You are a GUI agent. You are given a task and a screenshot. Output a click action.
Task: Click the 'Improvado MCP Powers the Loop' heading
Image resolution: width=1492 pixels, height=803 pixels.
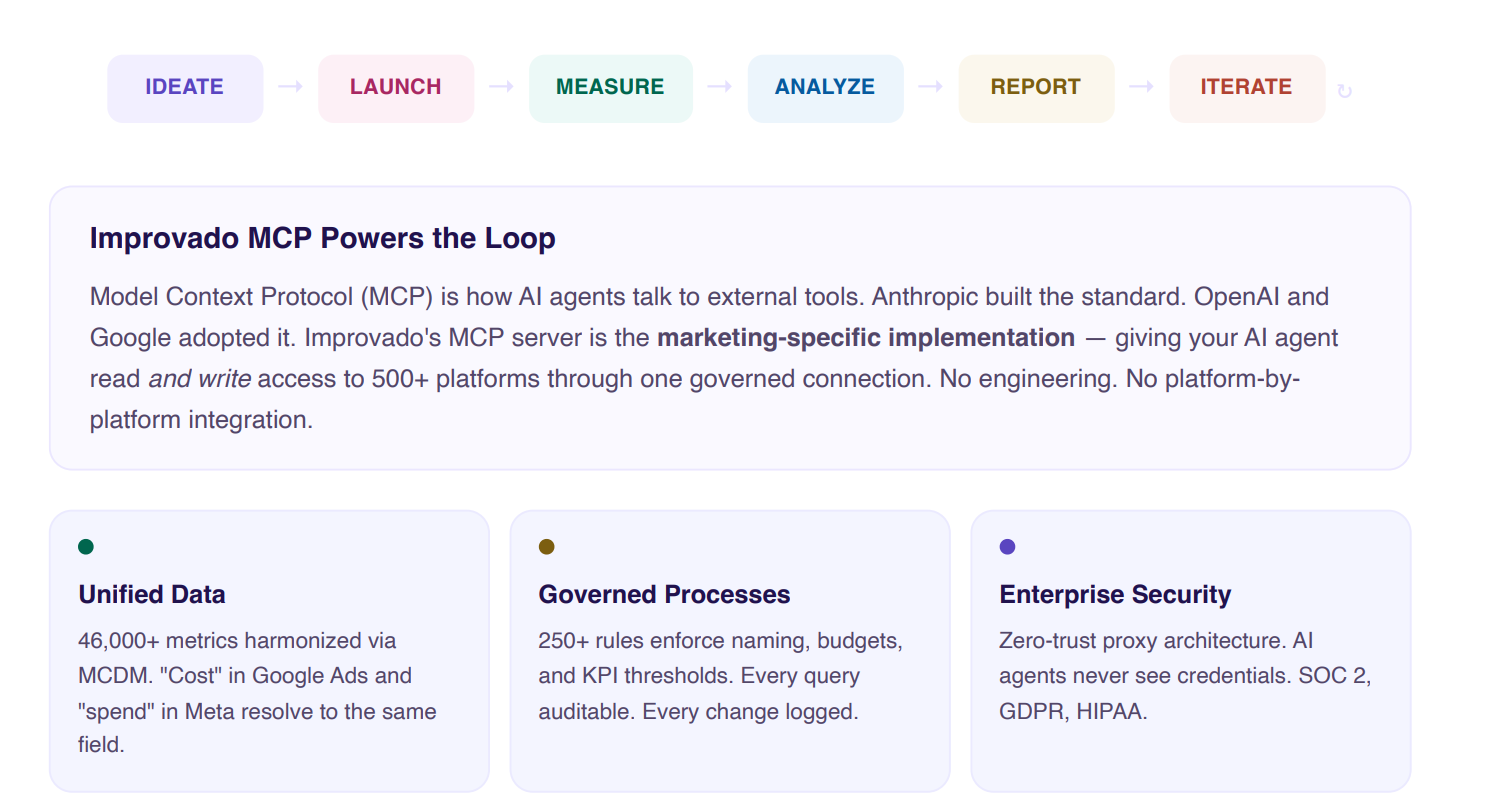pos(322,239)
